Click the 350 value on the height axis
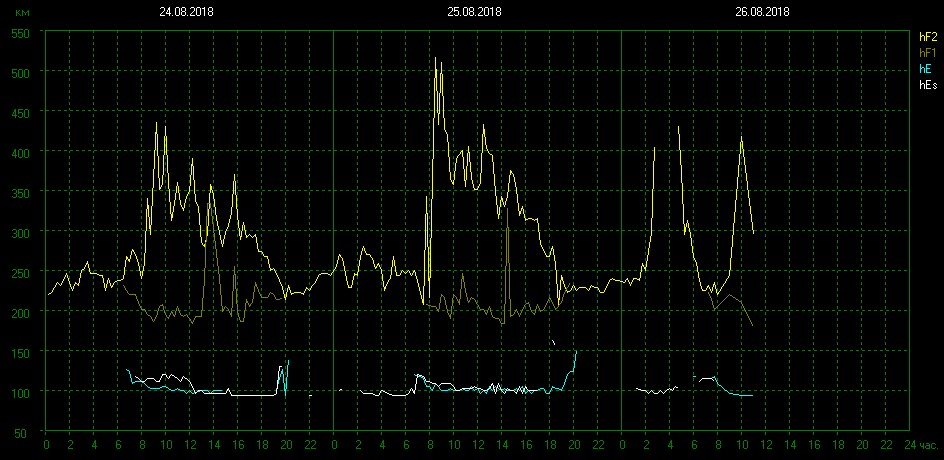This screenshot has height=460, width=944. point(22,192)
